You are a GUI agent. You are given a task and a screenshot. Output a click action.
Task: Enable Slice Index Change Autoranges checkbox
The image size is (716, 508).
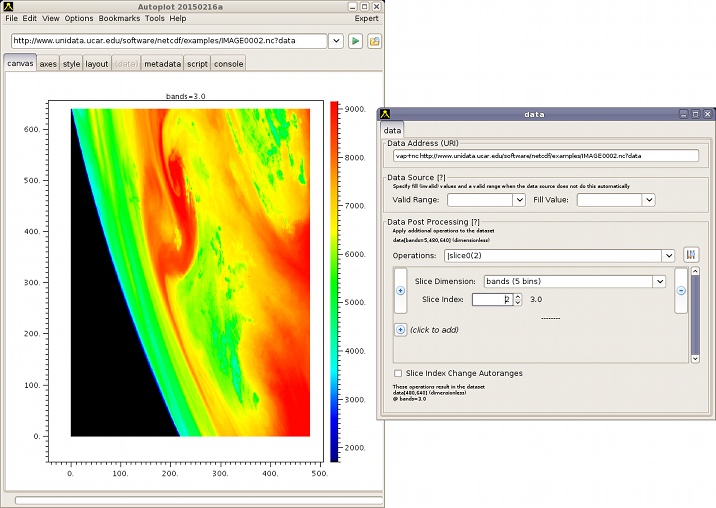coord(399,373)
